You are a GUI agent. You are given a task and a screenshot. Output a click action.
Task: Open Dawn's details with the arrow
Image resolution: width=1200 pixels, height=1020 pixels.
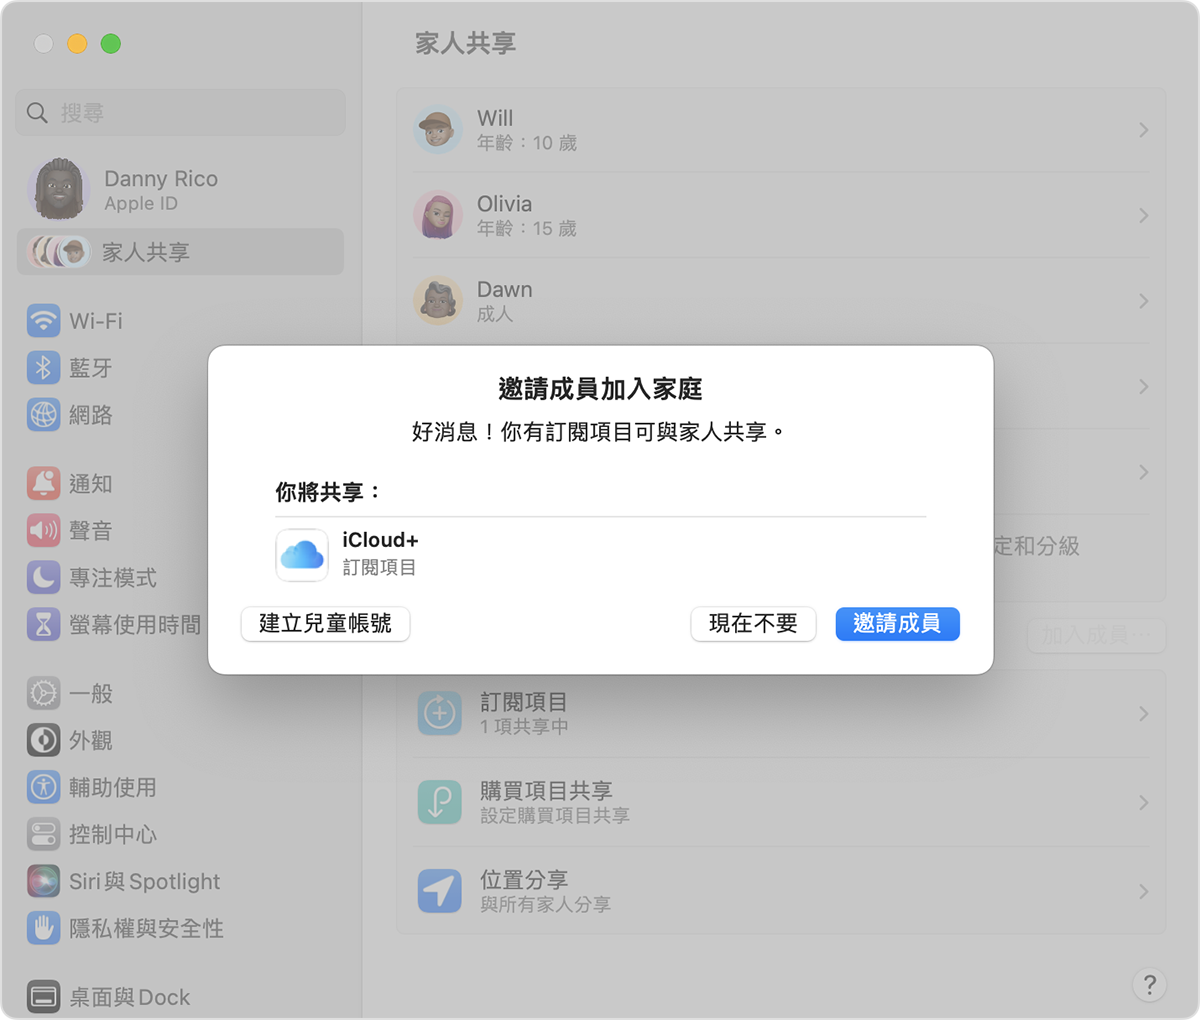pos(1144,300)
